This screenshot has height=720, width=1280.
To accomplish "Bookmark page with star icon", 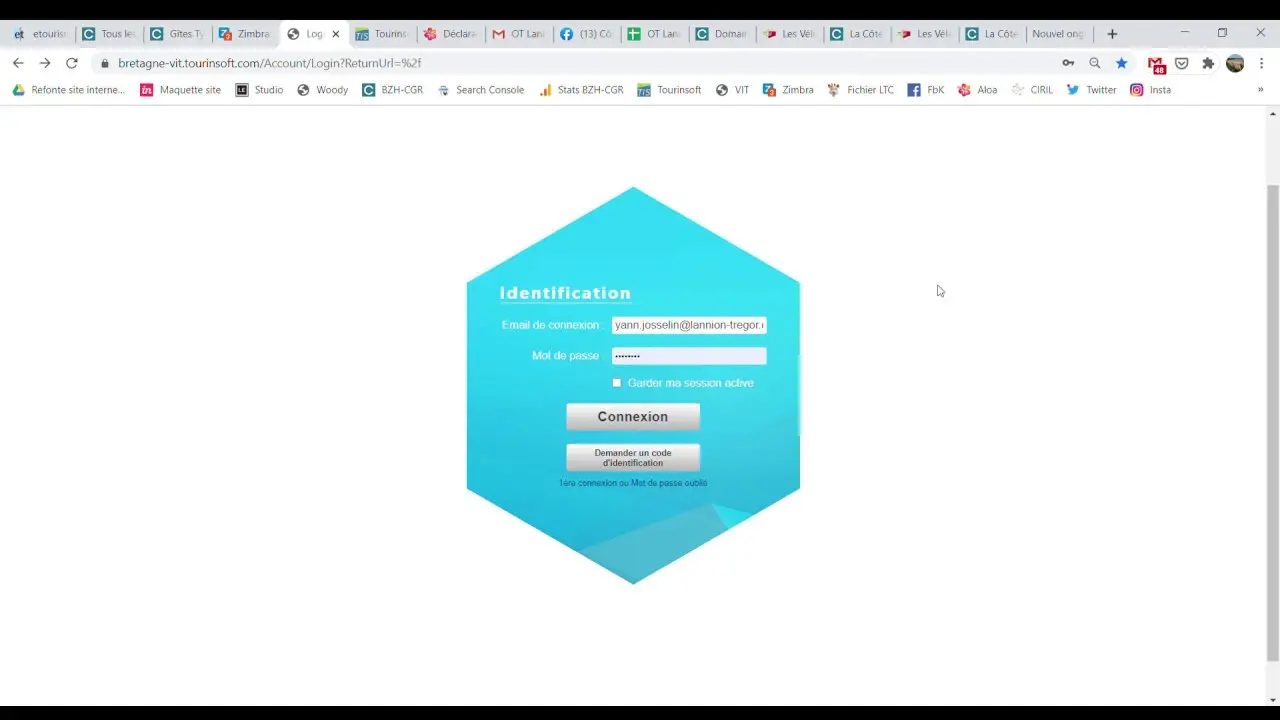I will [x=1122, y=63].
